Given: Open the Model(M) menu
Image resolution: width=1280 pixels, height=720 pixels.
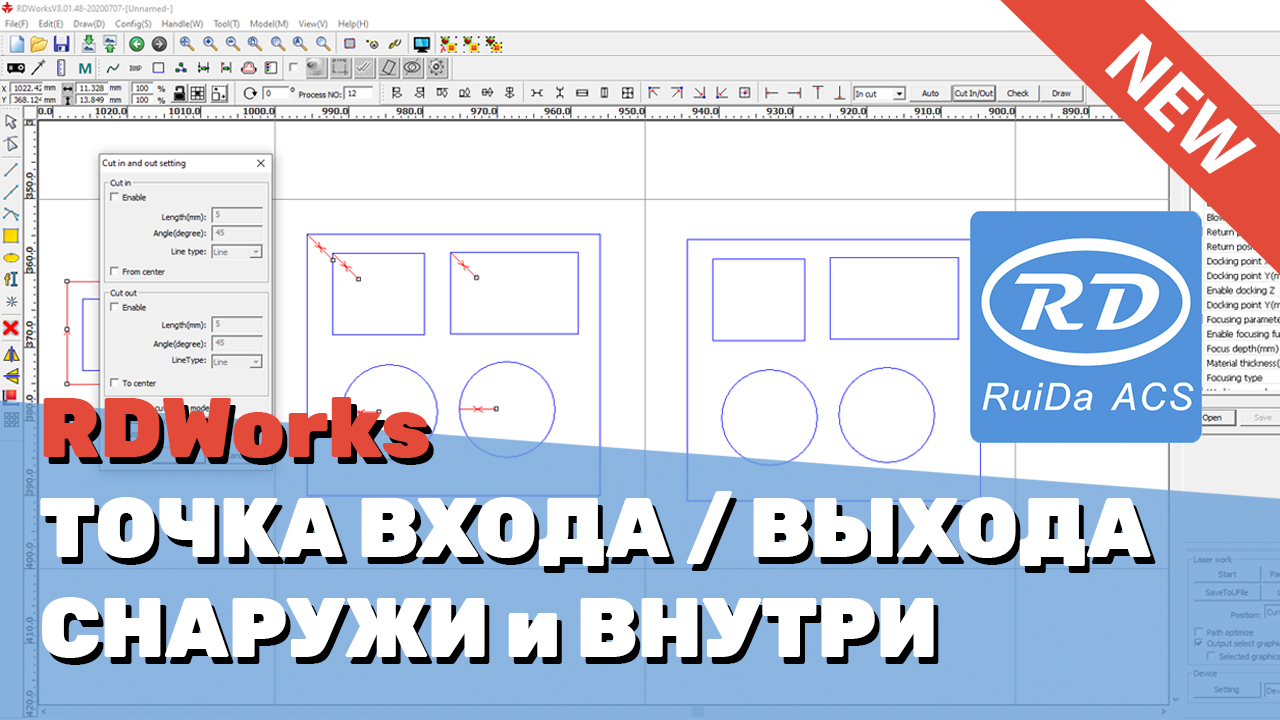Looking at the screenshot, I should click(269, 23).
